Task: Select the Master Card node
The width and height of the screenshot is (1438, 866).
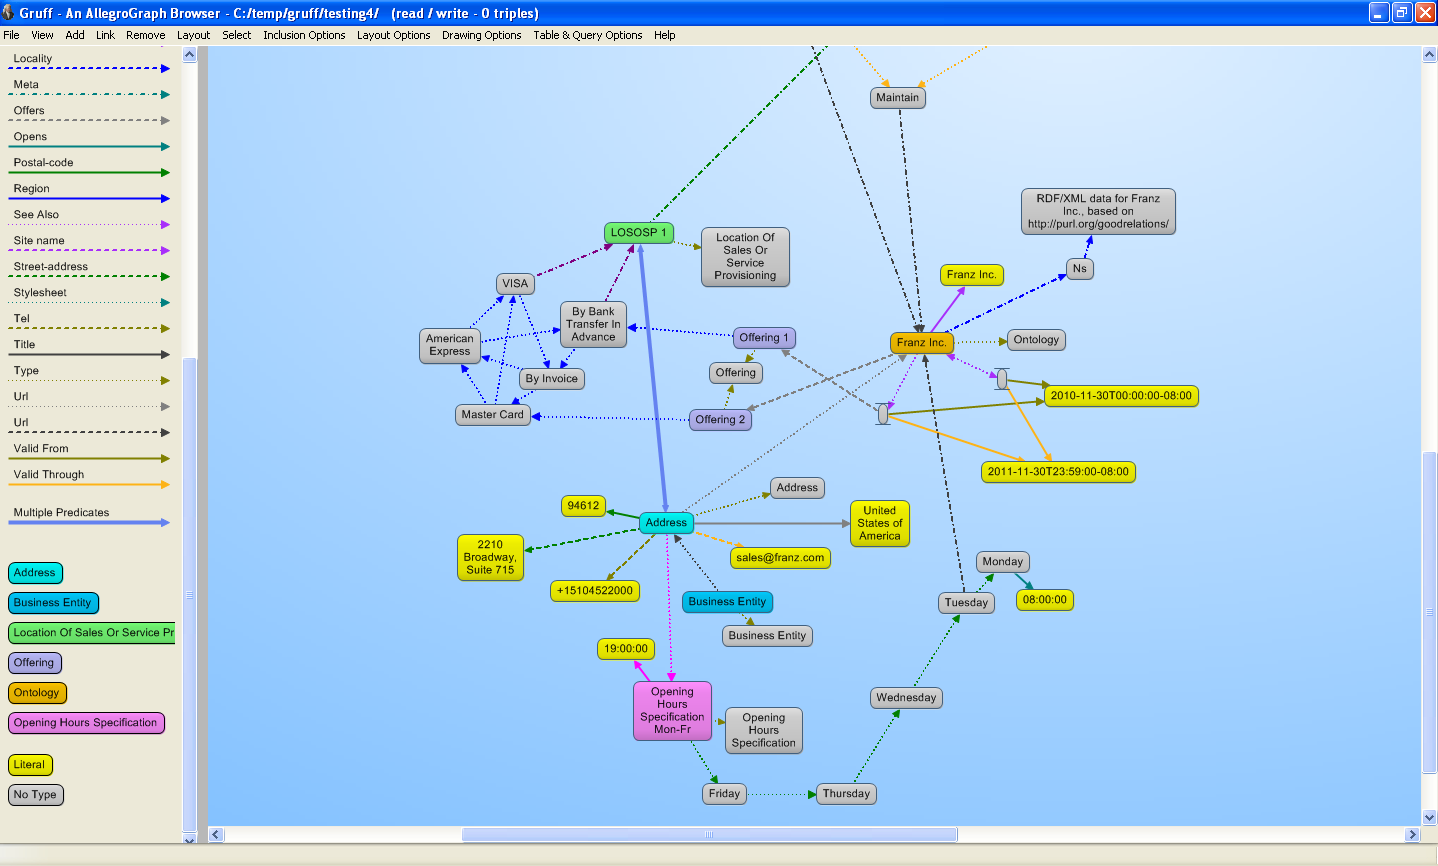Action: (492, 415)
